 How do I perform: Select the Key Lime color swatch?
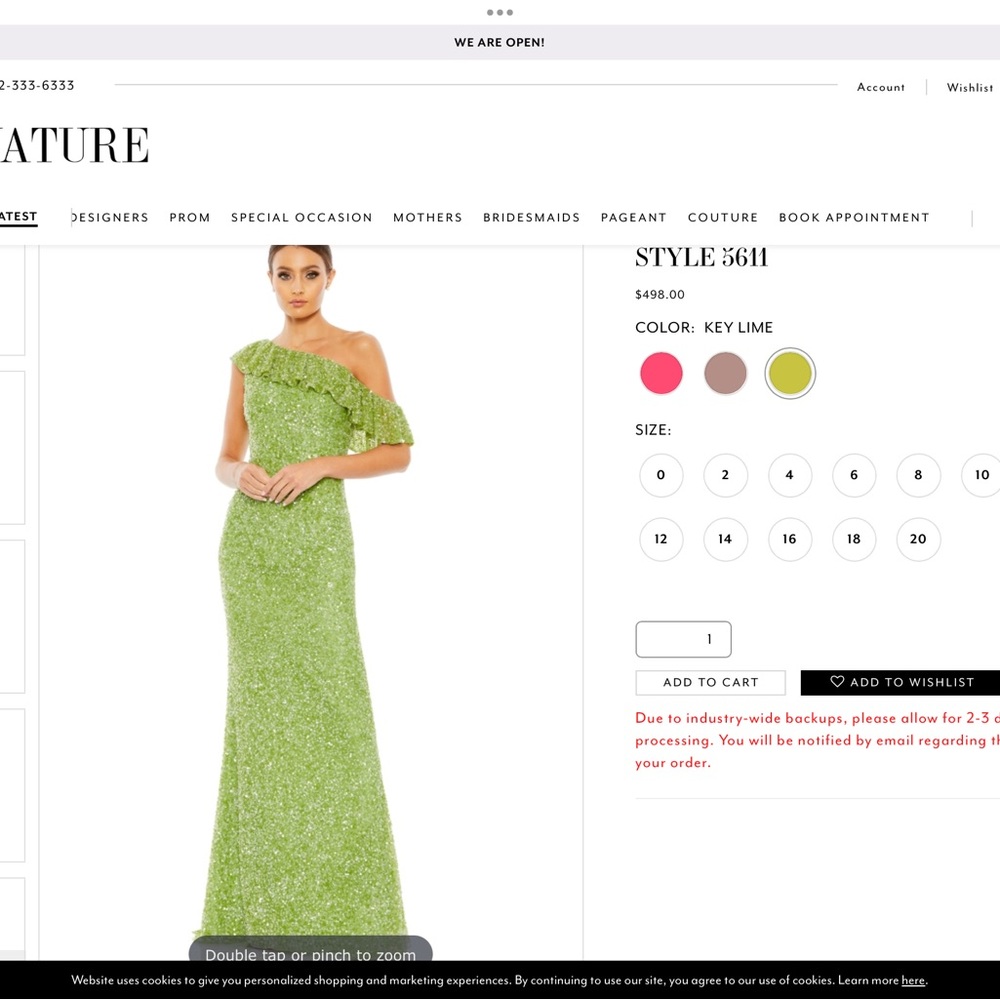(790, 372)
